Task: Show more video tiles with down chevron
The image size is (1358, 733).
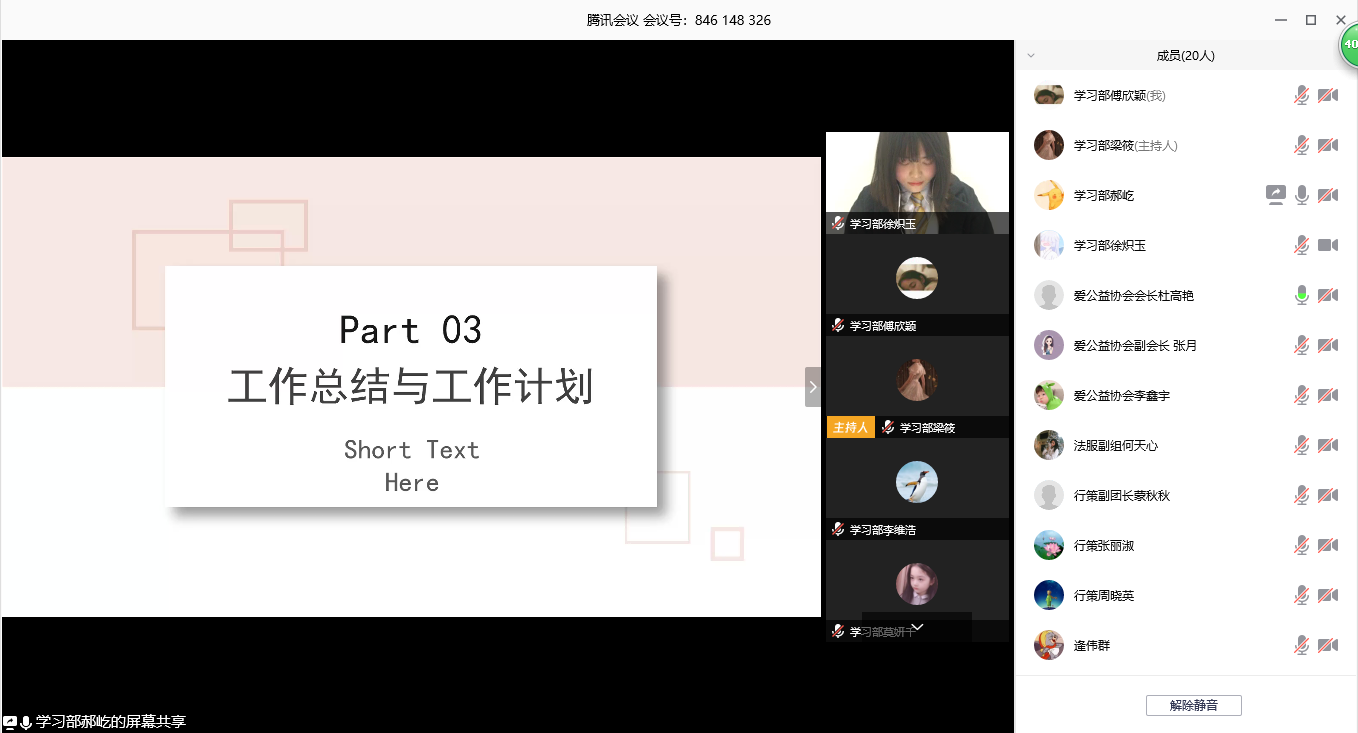Action: tap(917, 627)
